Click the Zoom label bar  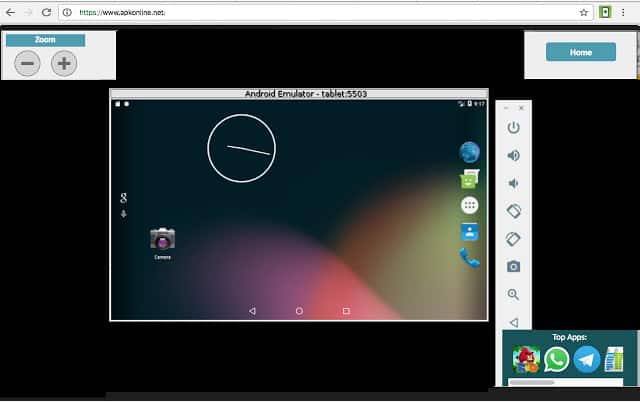point(45,40)
